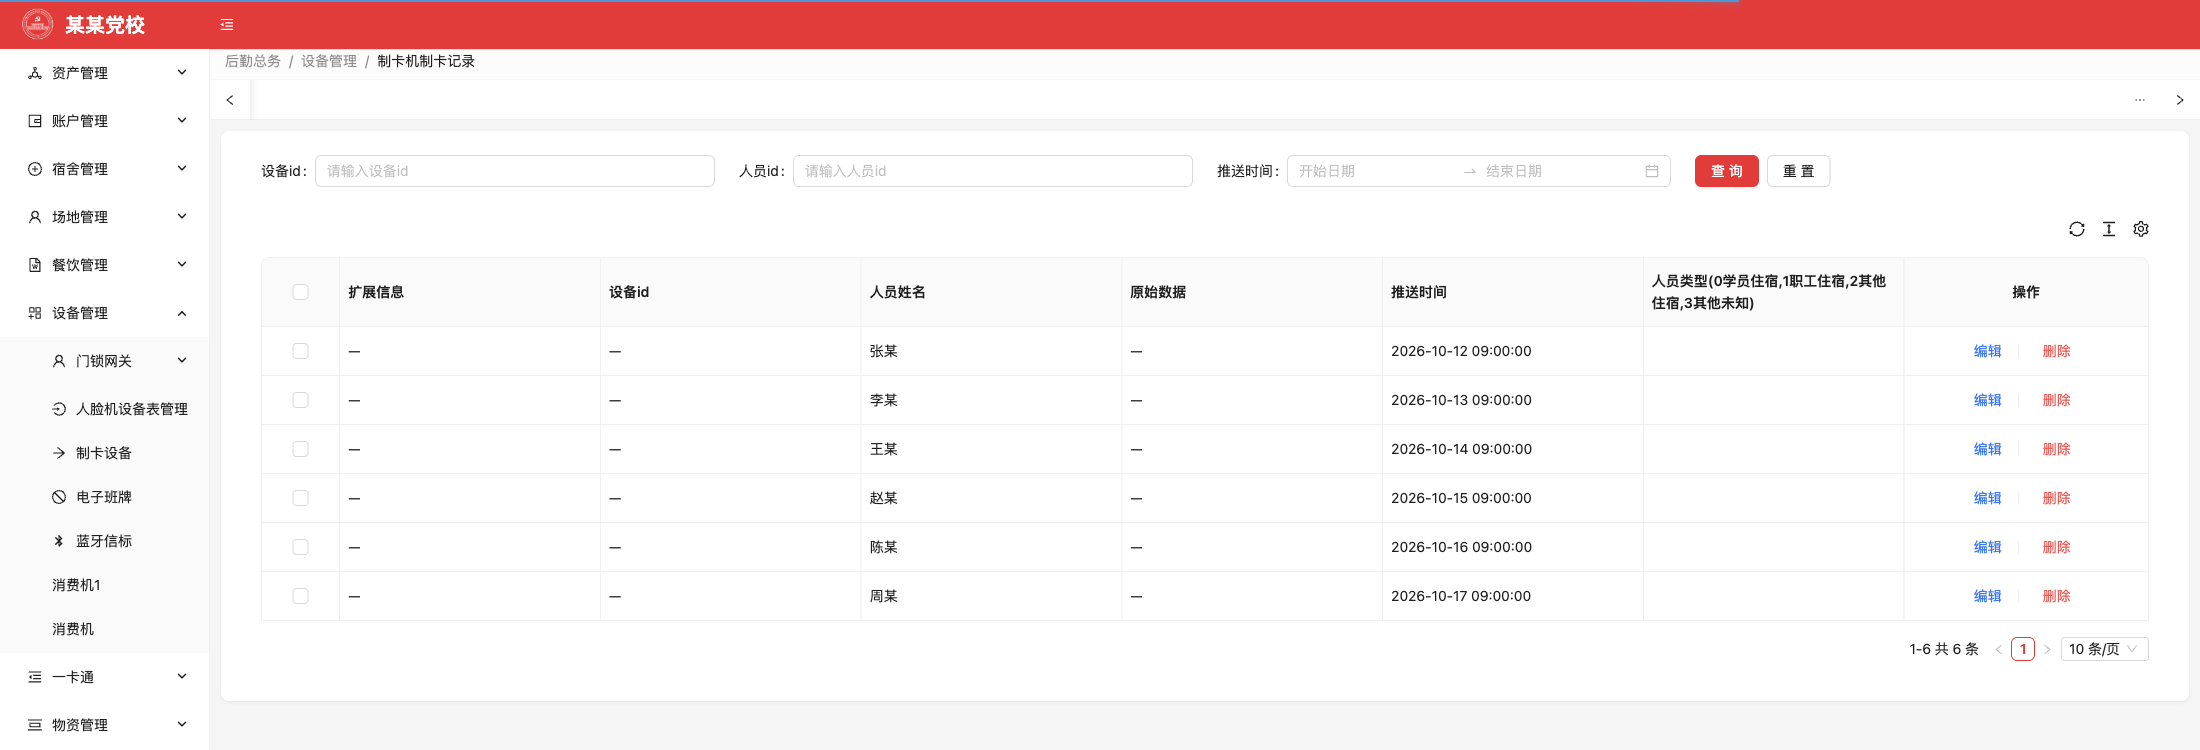Select page 1 in pagination
2200x750 pixels.
pos(2023,649)
